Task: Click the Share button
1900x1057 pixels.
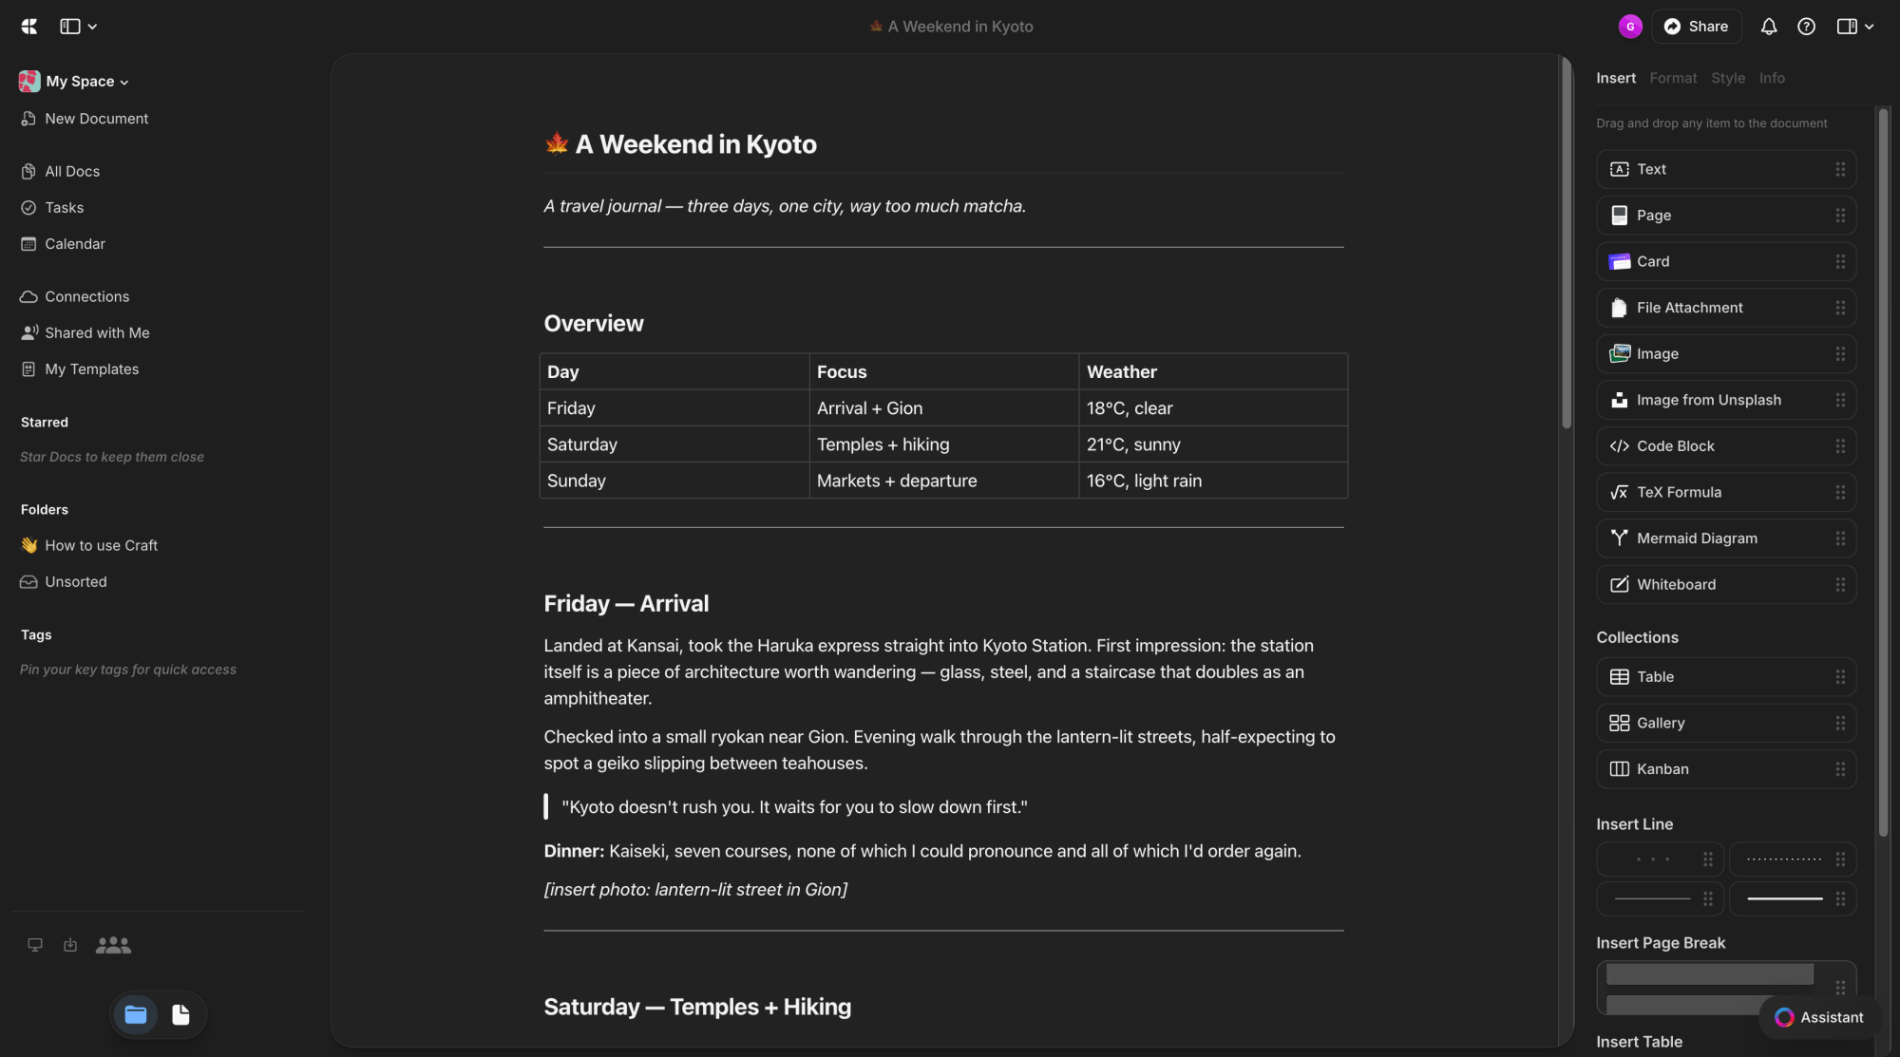Action: (1696, 27)
